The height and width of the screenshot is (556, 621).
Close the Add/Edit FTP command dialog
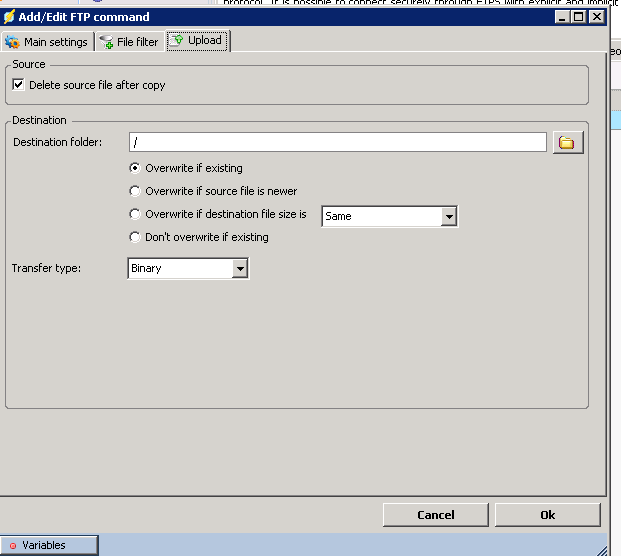(596, 17)
